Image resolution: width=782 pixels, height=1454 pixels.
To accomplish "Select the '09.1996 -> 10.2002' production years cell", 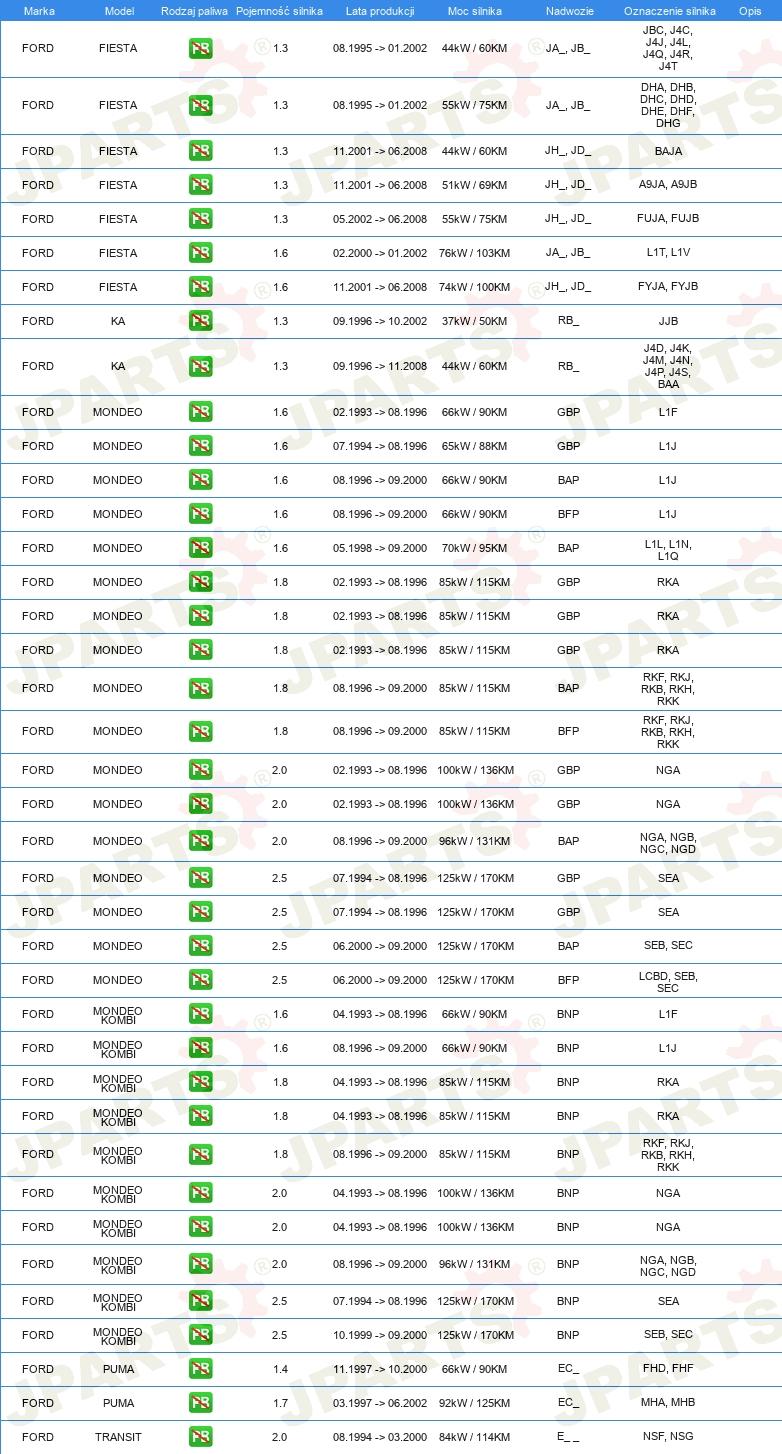I will 380,321.
